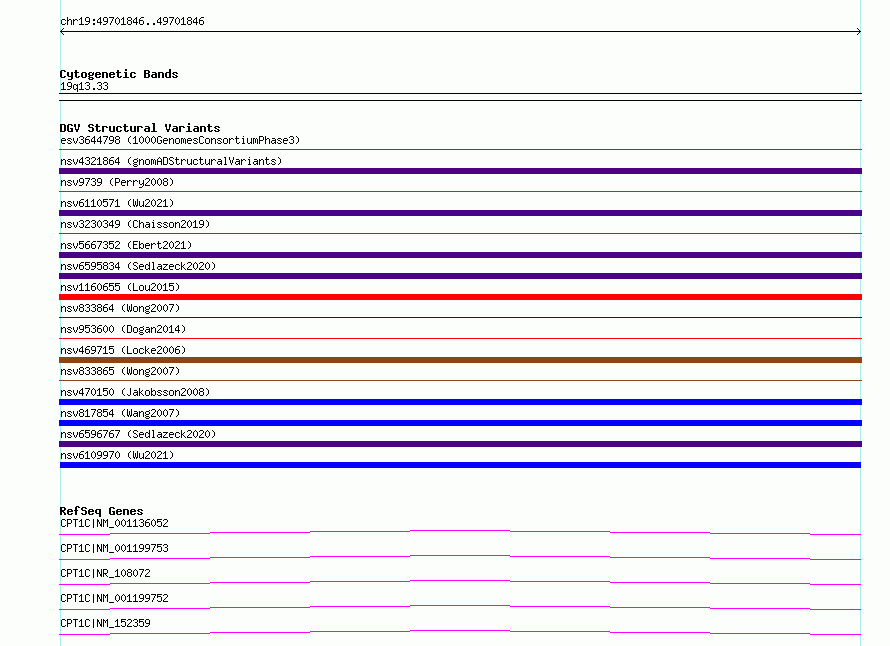The width and height of the screenshot is (890, 646).
Task: Open transcript CPT1C|NM_001199753
Action: click(x=114, y=548)
